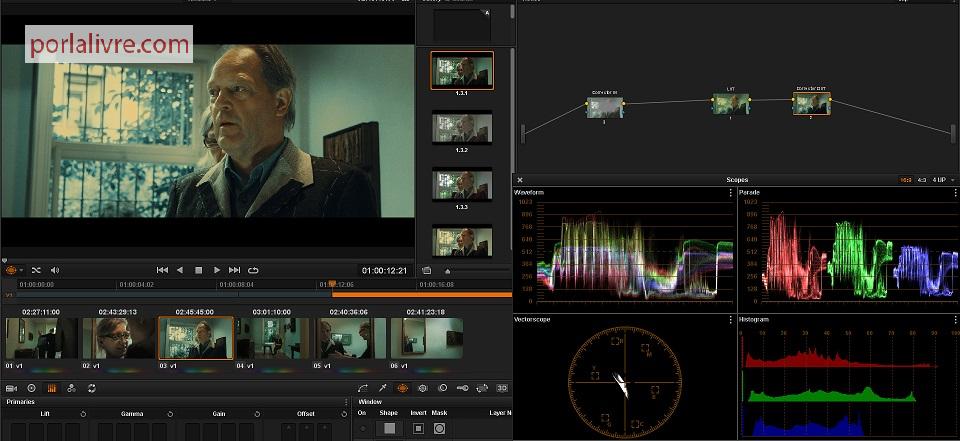Click the v1 track label on mini timeline
The width and height of the screenshot is (960, 441).
point(9,295)
